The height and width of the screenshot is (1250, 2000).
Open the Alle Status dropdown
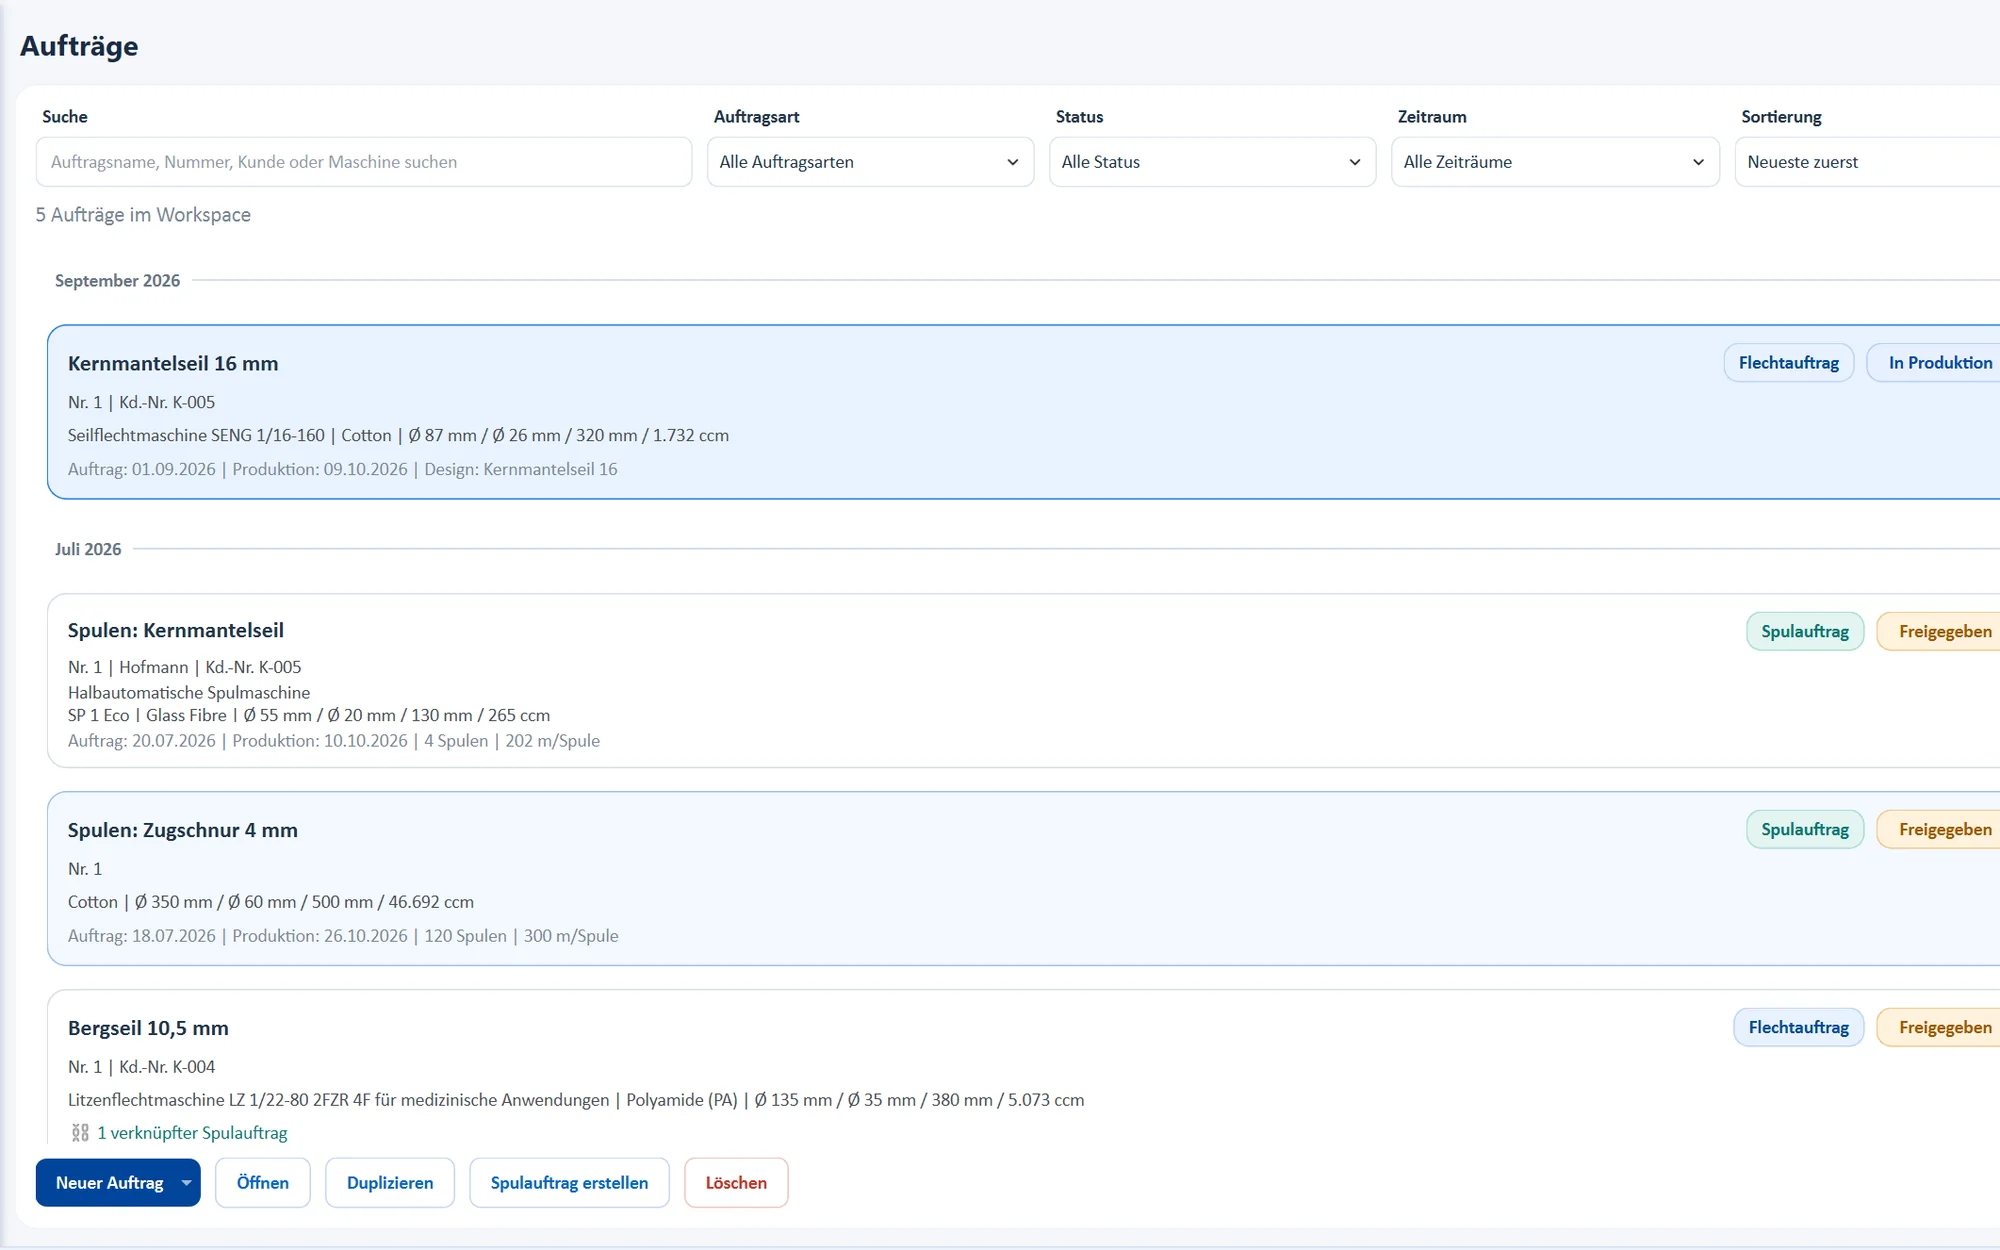[x=1212, y=162]
